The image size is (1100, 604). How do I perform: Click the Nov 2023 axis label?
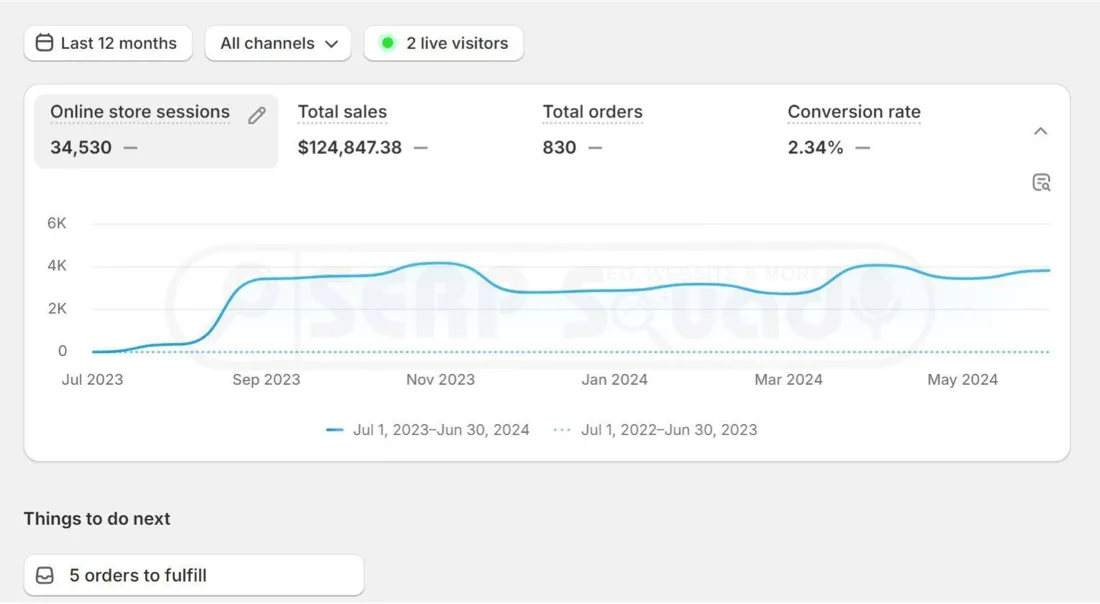click(x=441, y=380)
